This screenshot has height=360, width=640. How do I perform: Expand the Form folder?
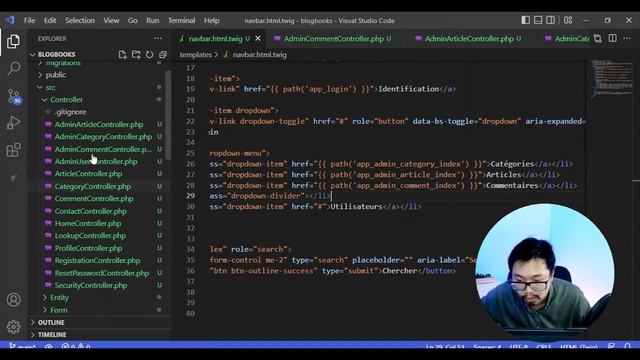pyautogui.click(x=59, y=310)
